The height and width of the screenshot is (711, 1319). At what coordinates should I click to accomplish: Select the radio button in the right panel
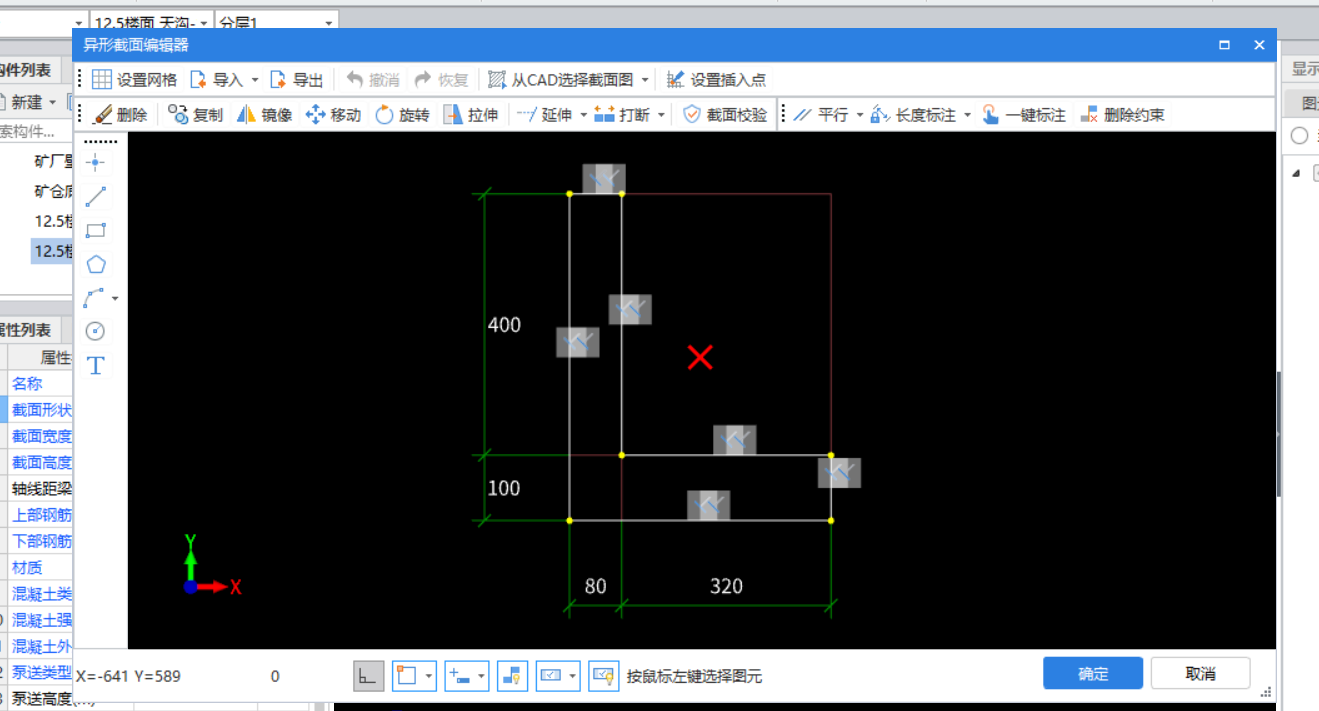pos(1299,136)
